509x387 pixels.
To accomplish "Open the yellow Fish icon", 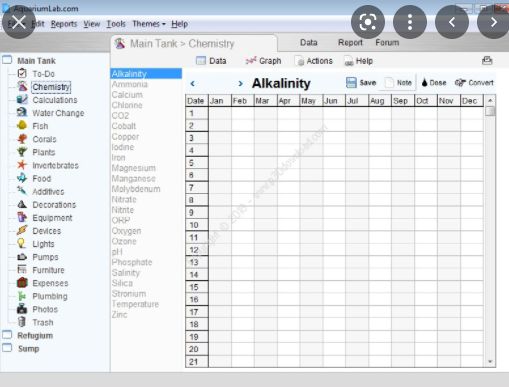I will [22, 126].
